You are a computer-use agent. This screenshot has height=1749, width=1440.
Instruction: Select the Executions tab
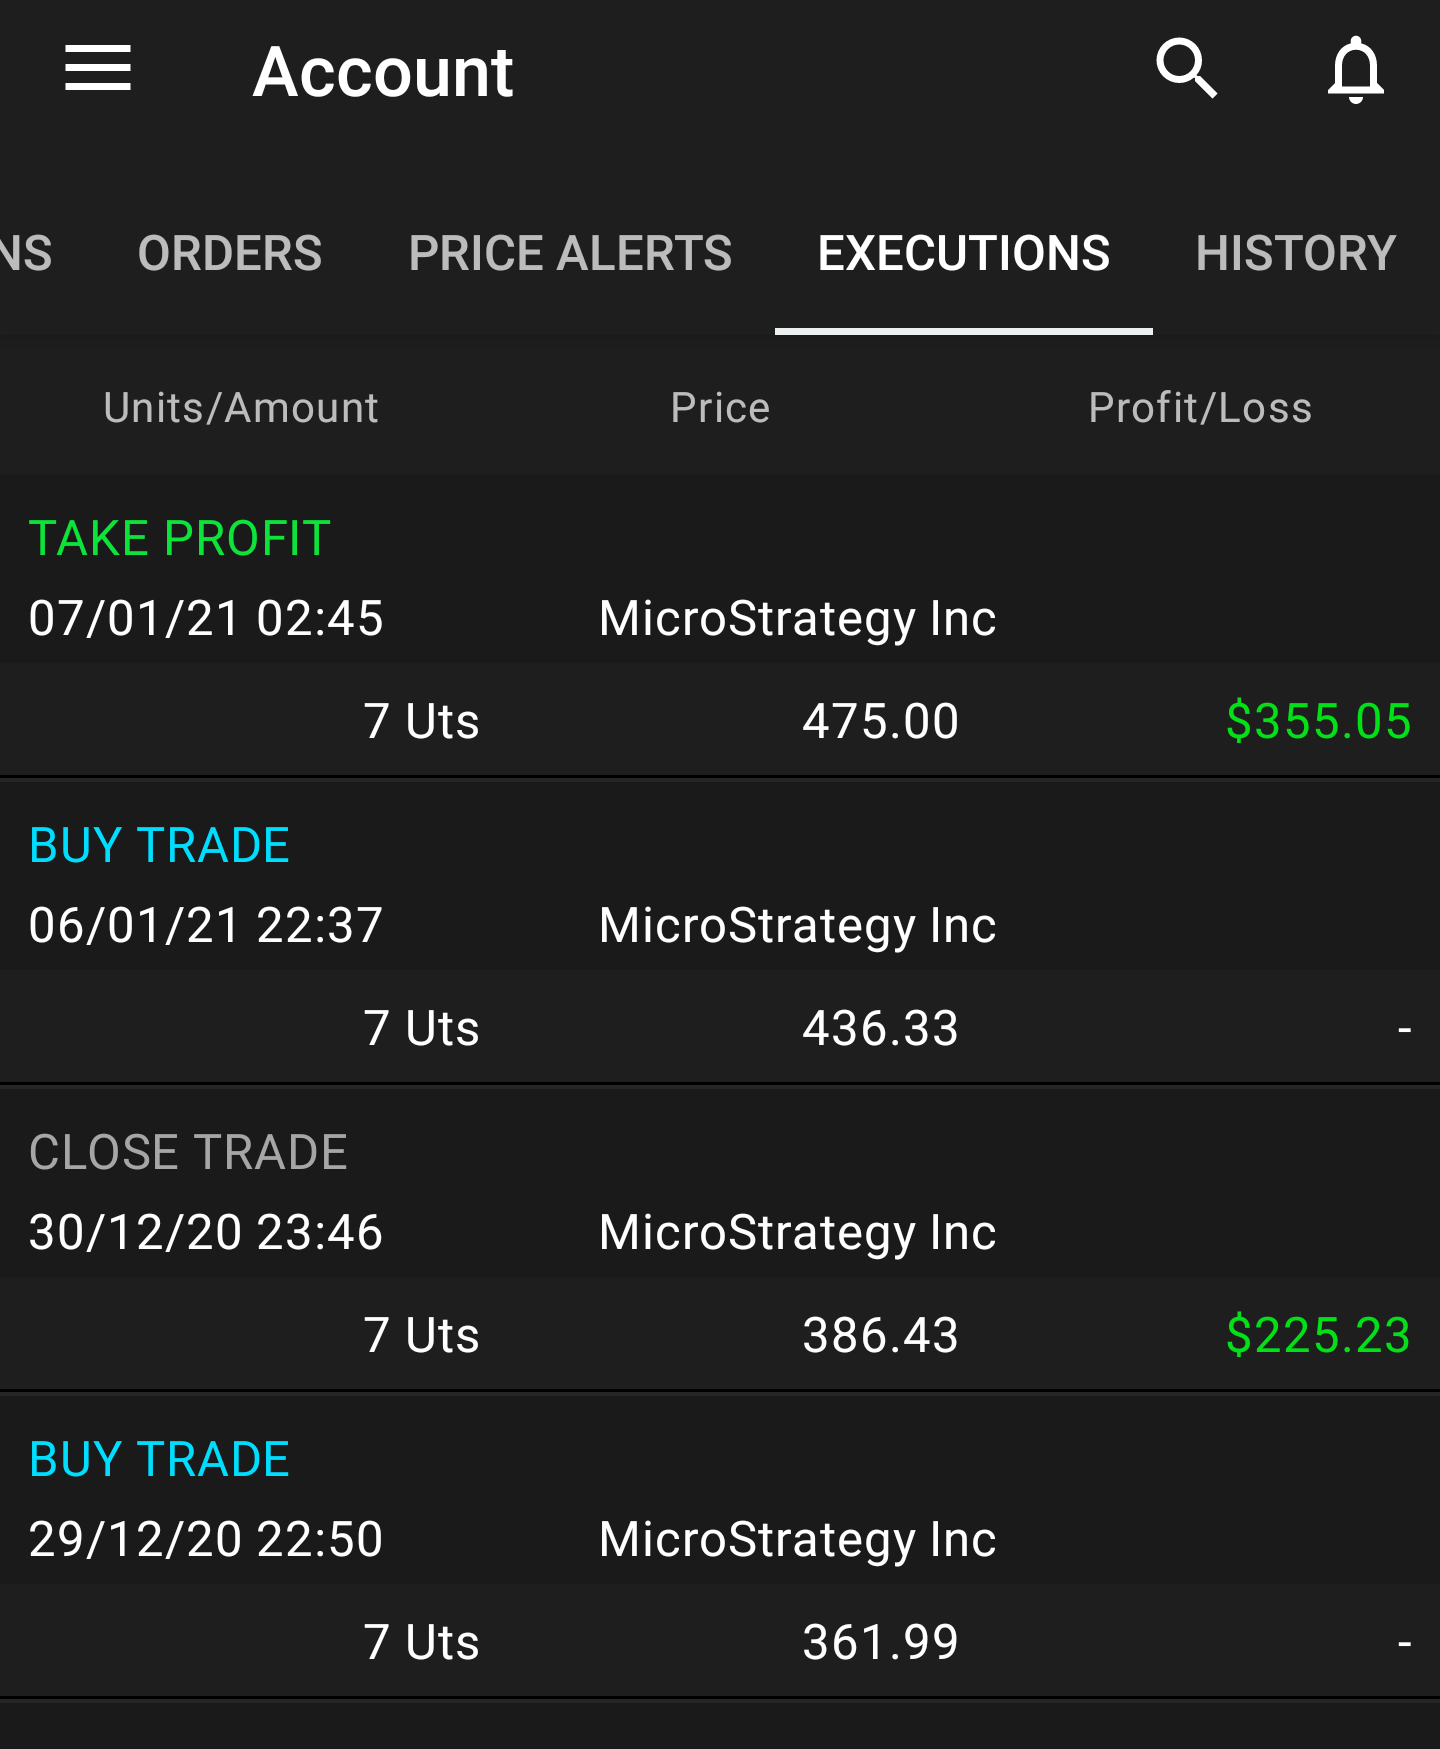point(964,253)
